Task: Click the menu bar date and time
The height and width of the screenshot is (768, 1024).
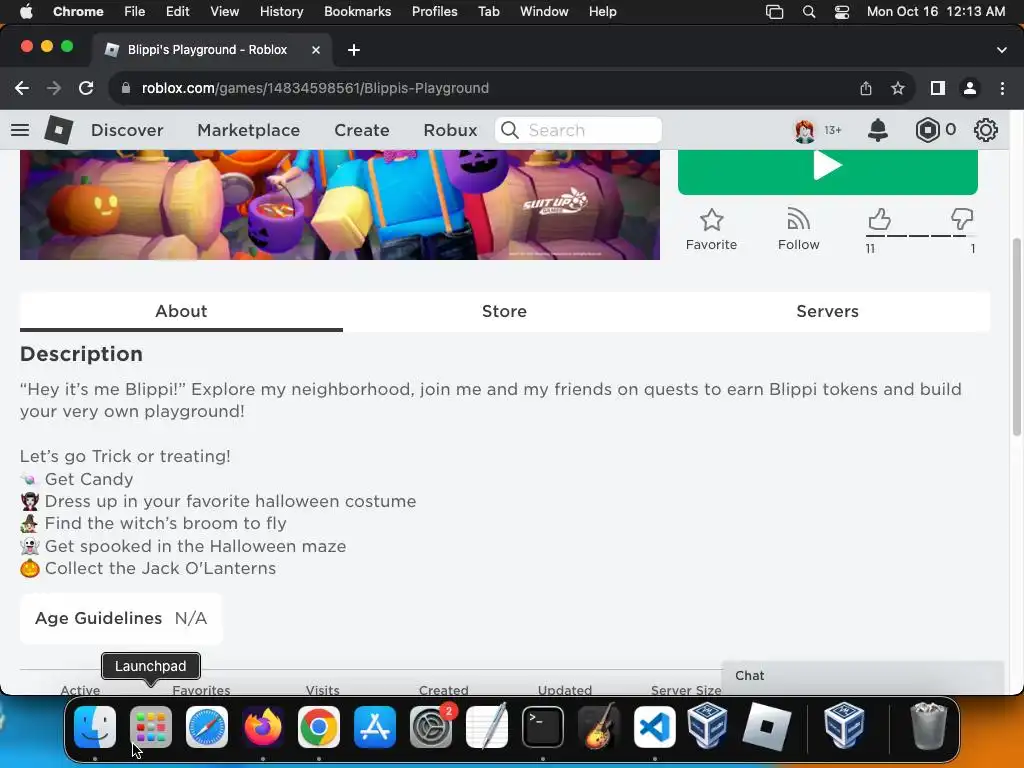Action: point(936,12)
